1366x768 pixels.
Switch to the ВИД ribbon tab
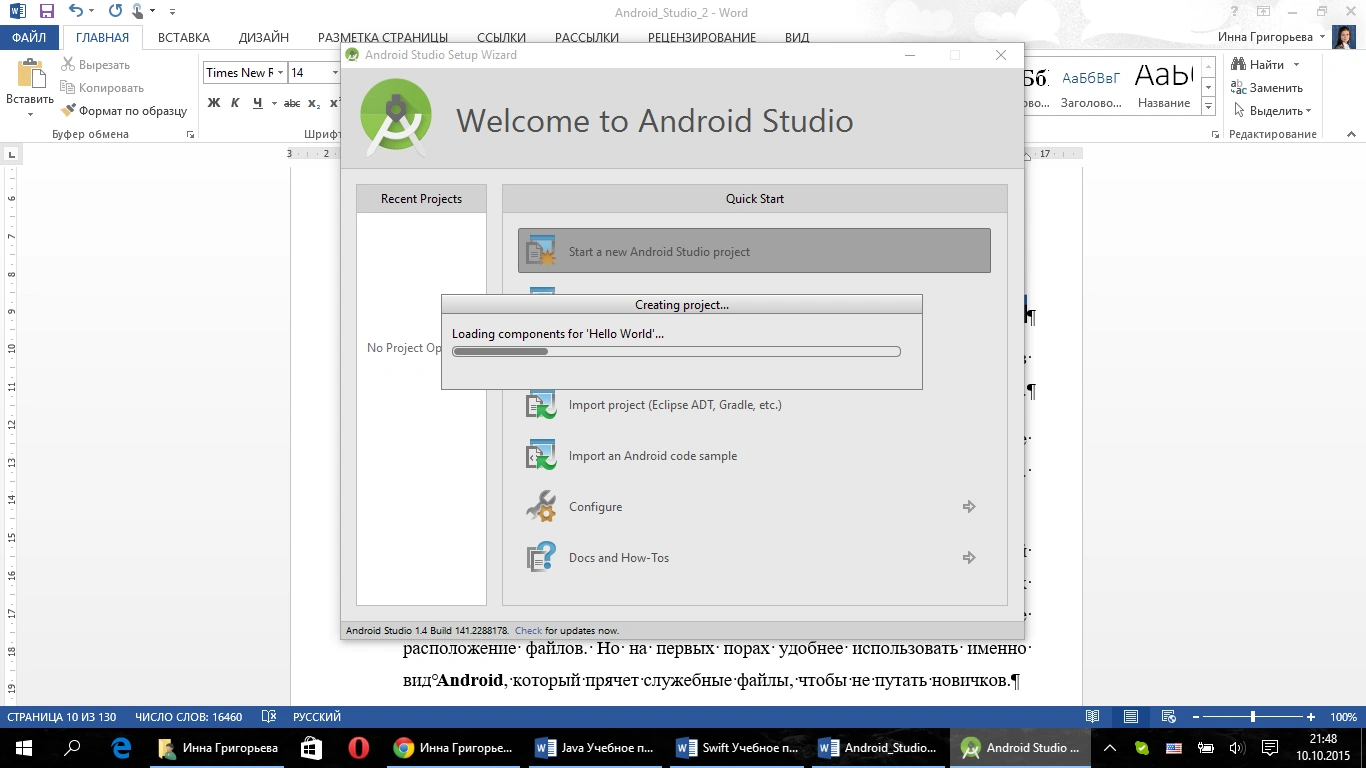coord(797,38)
